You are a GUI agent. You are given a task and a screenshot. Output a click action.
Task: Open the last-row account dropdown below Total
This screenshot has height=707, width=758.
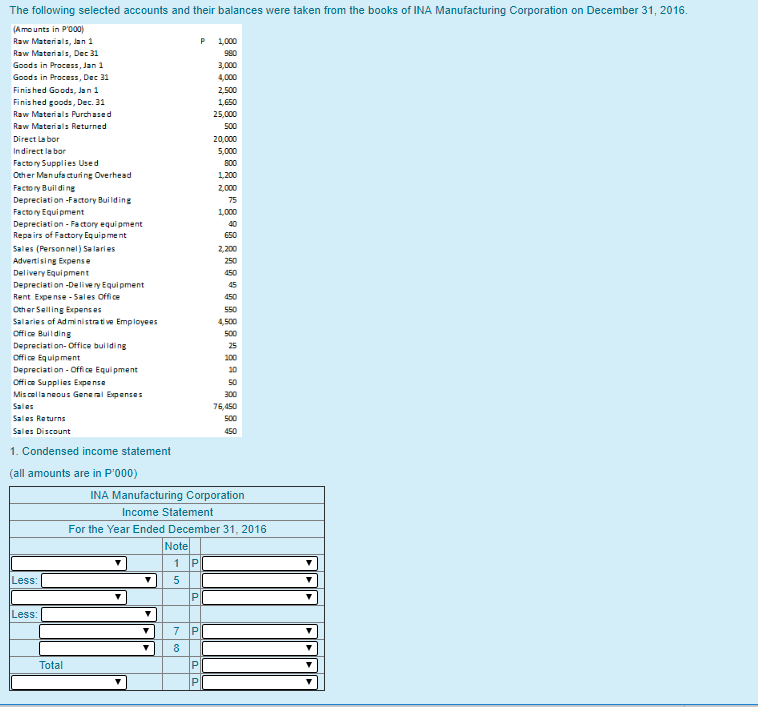tap(69, 682)
